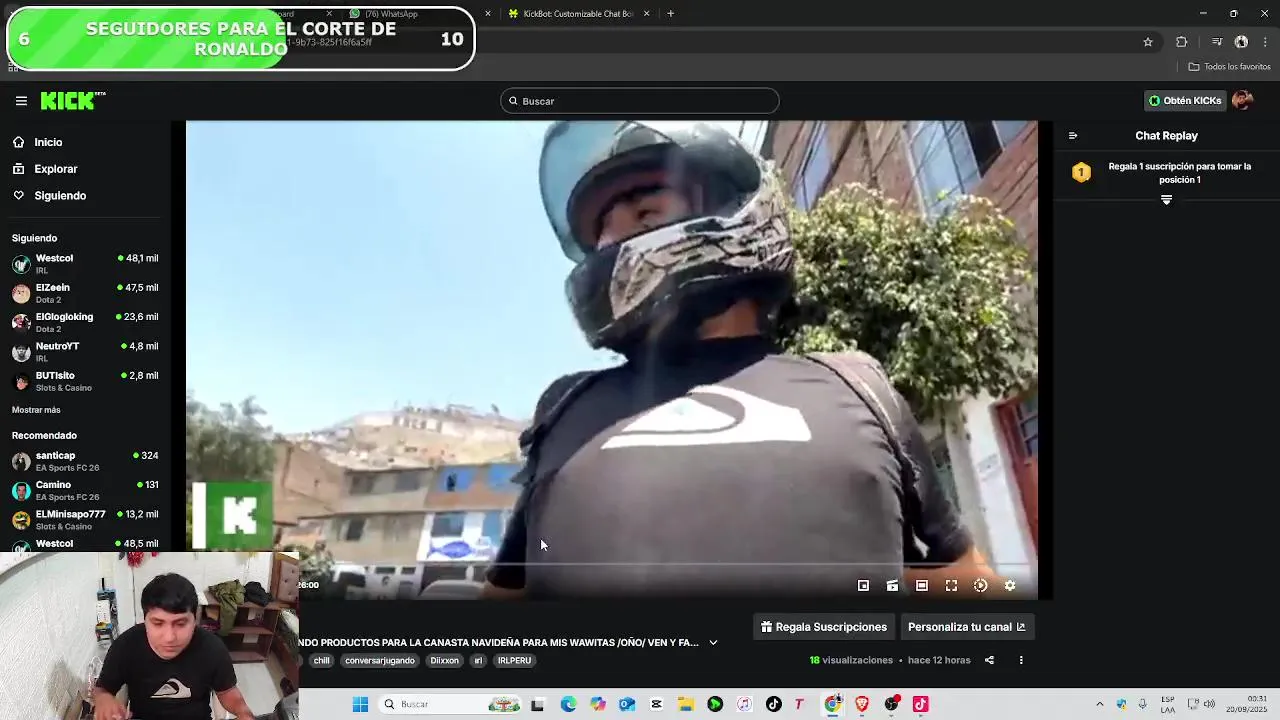Open Microsoft Edge from taskbar
This screenshot has width=1280, height=720.
tap(568, 704)
